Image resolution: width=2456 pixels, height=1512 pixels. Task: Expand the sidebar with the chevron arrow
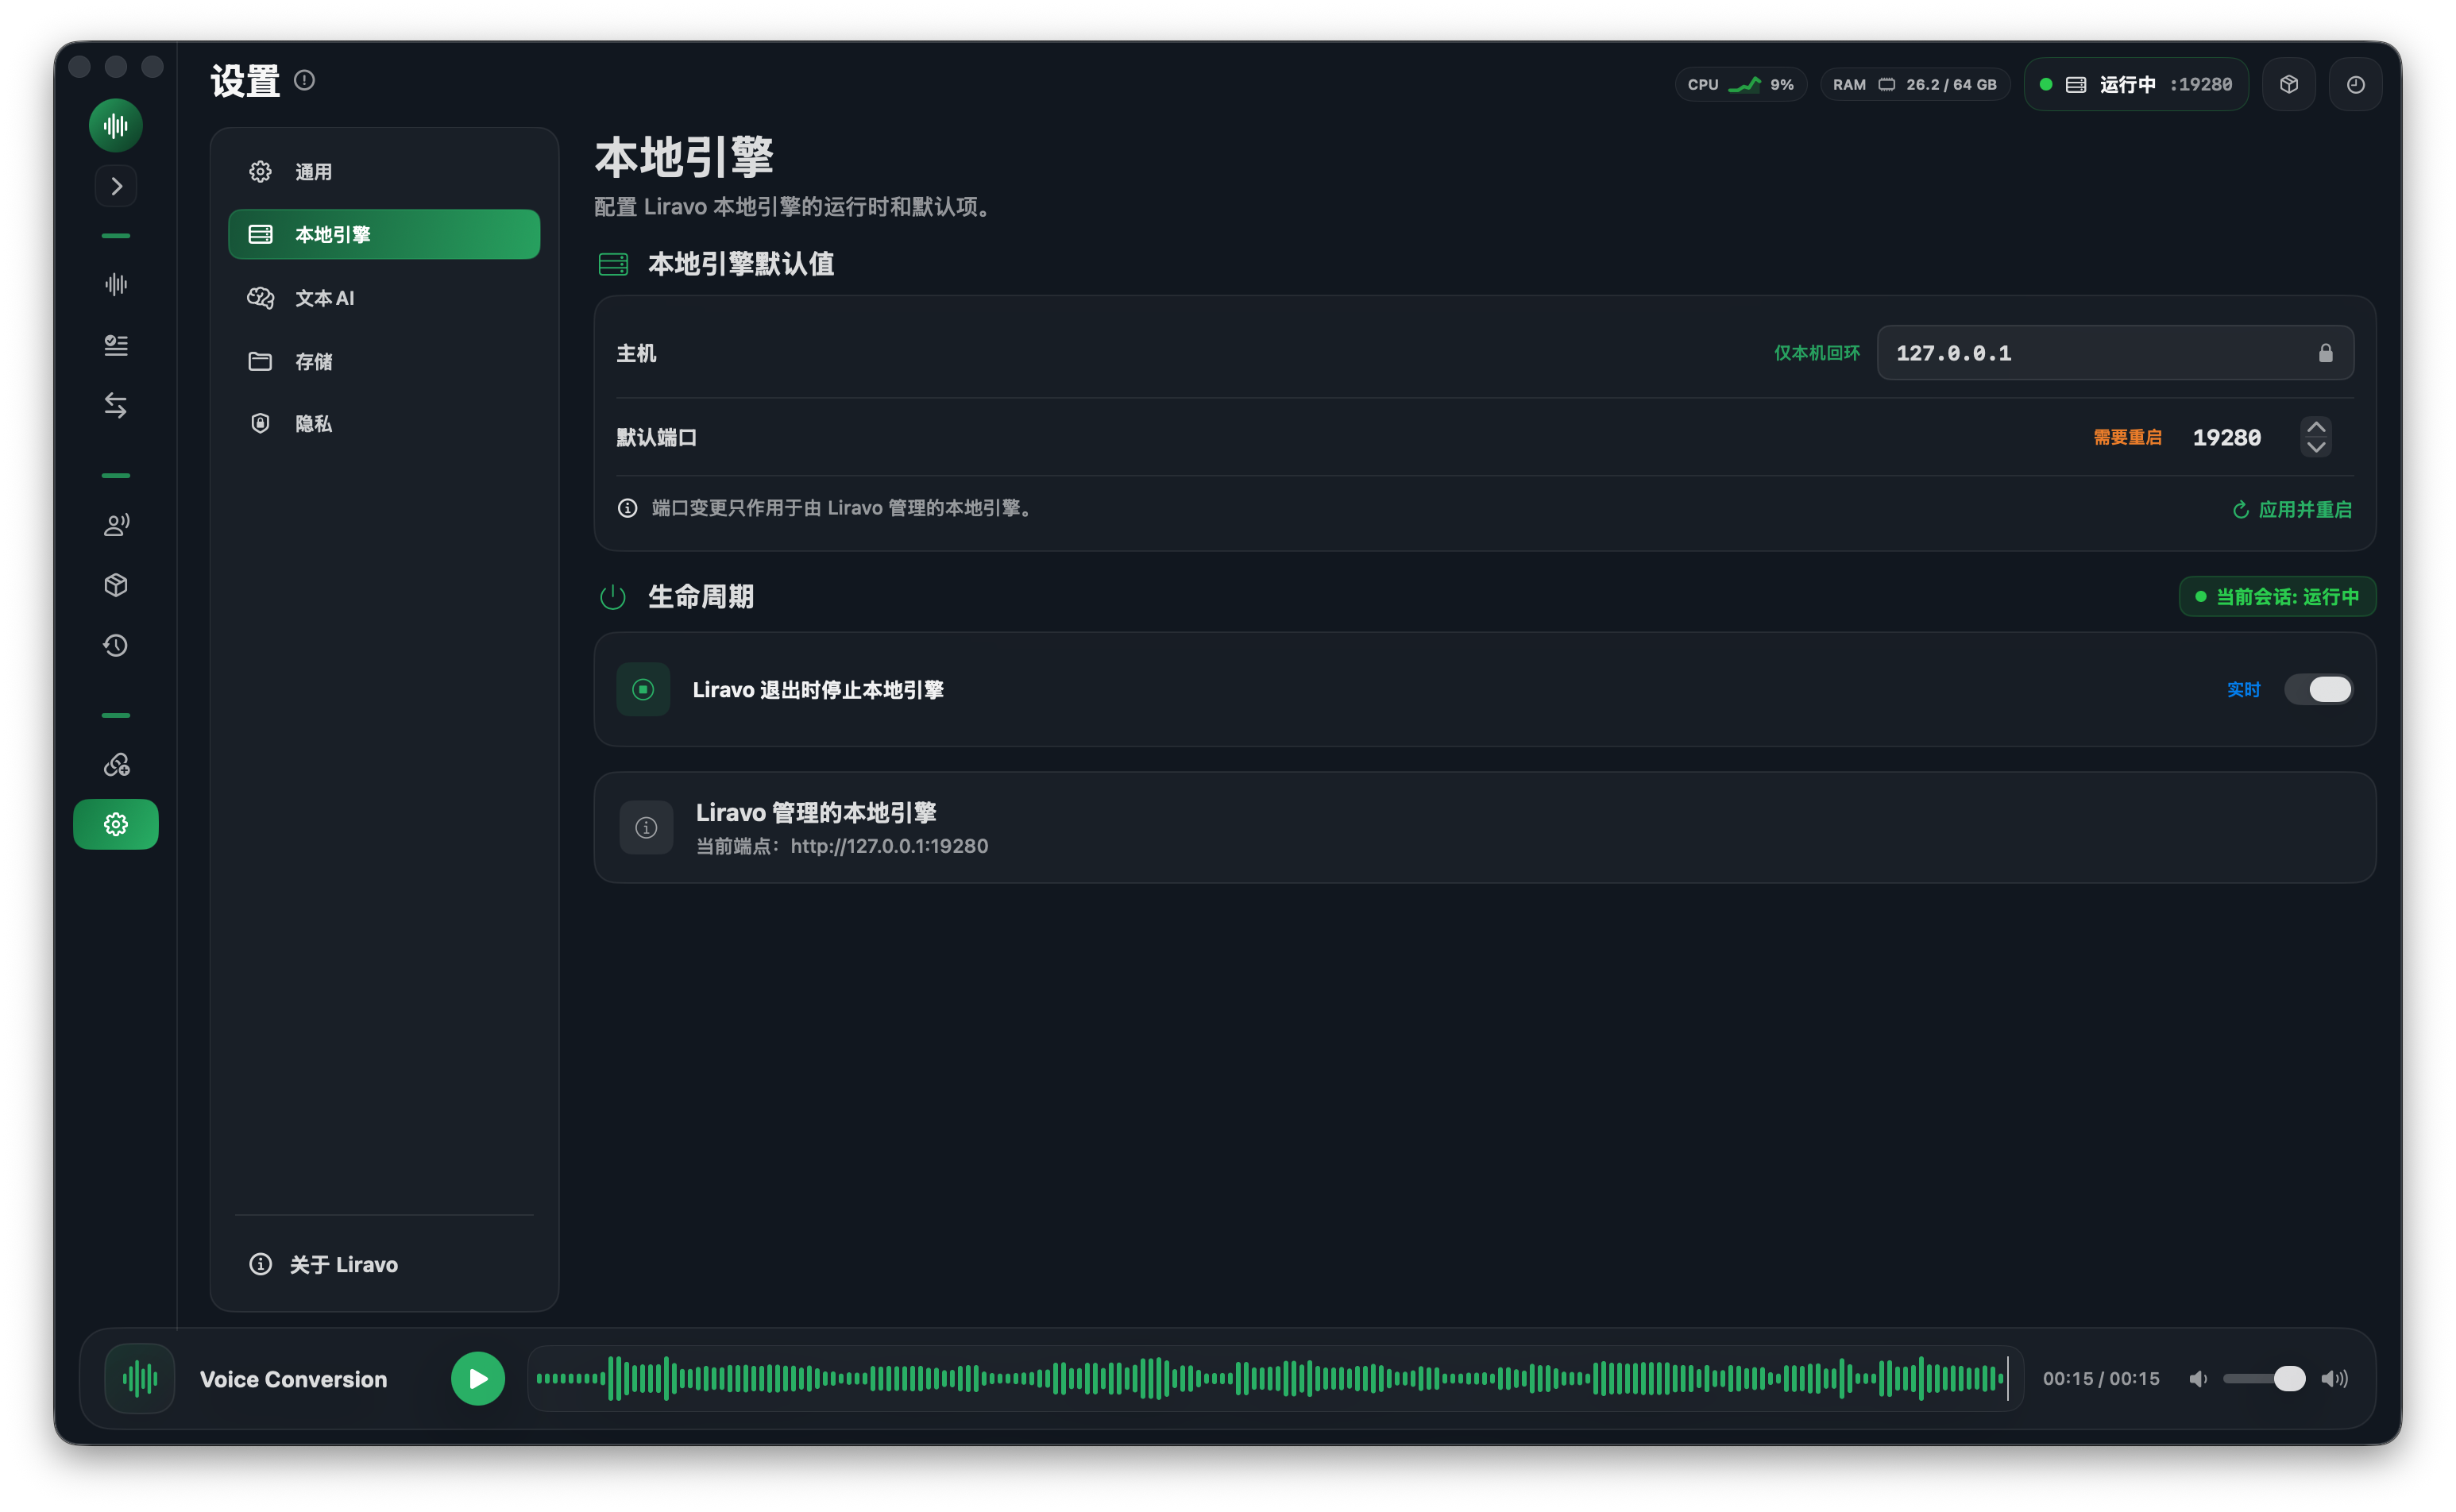click(x=116, y=186)
